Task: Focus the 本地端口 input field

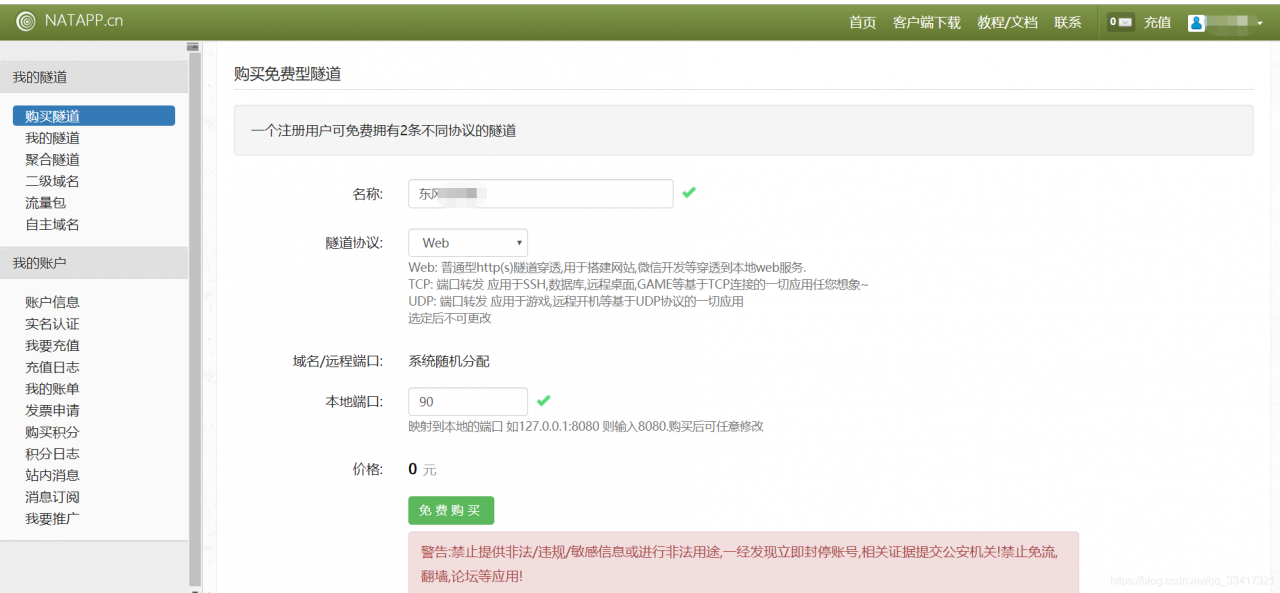Action: pos(468,402)
